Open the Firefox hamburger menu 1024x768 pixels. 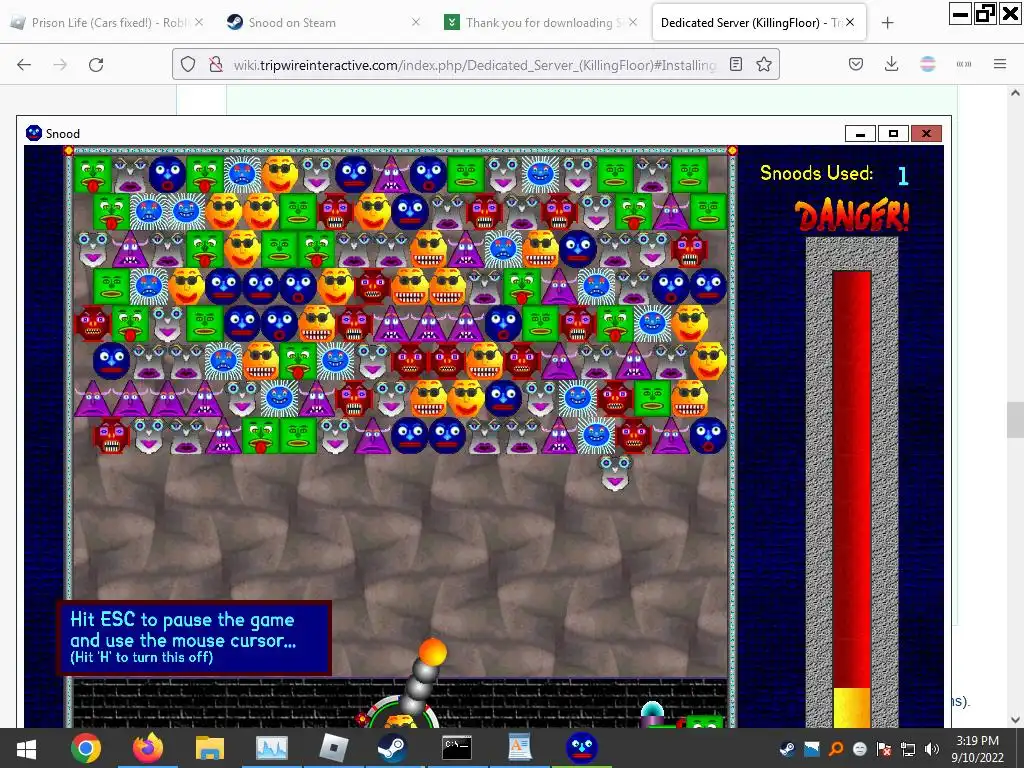click(1000, 65)
